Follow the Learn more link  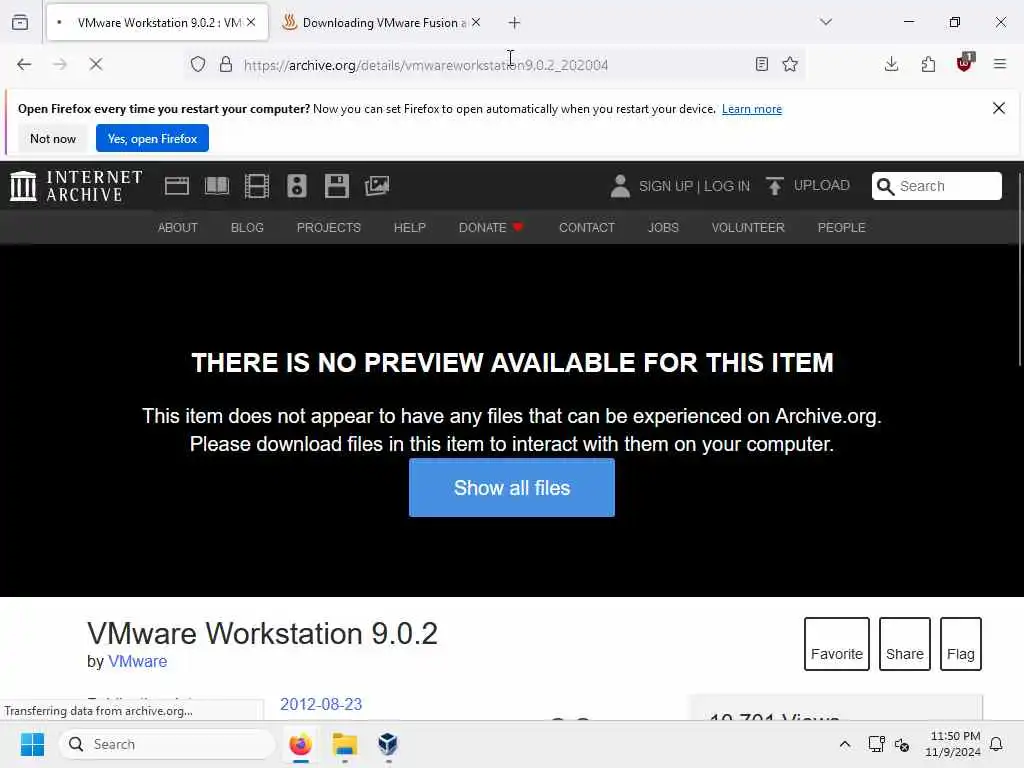pos(752,109)
